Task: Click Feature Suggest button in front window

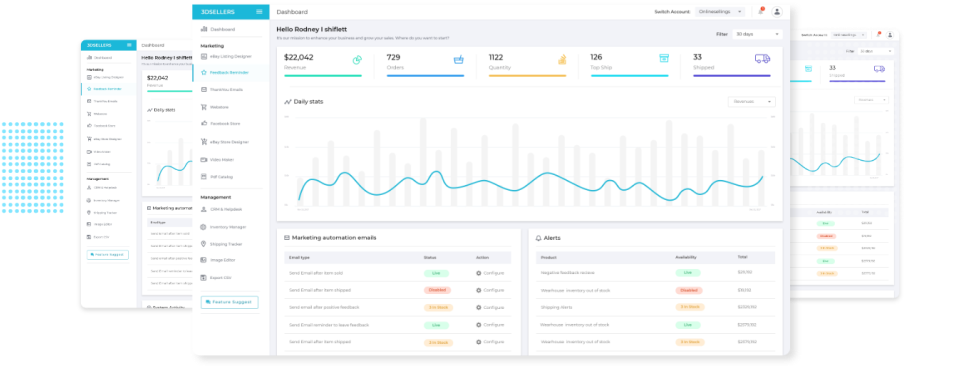Action: pos(229,302)
